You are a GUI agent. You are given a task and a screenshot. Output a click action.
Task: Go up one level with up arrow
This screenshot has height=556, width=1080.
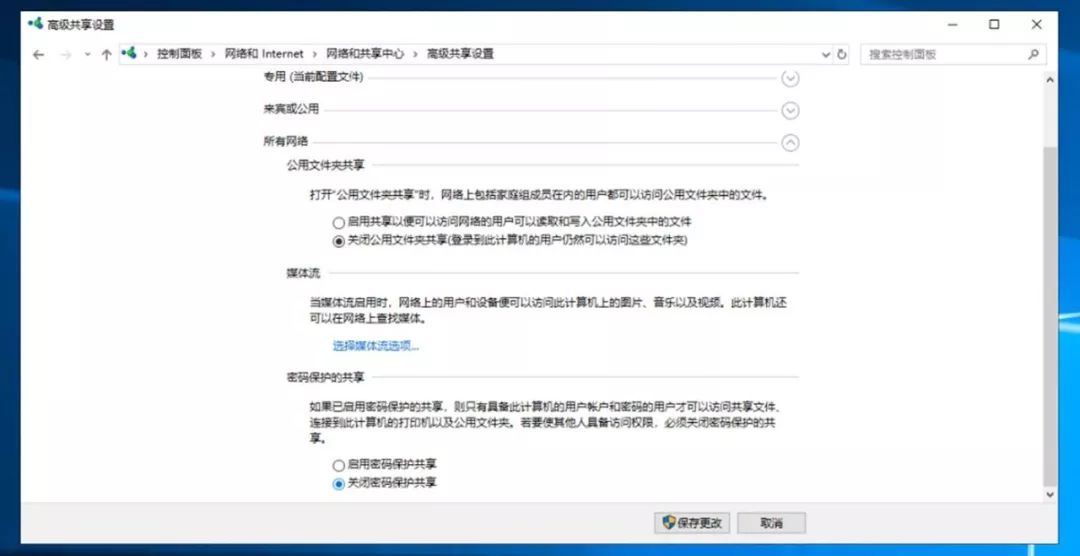pyautogui.click(x=106, y=54)
